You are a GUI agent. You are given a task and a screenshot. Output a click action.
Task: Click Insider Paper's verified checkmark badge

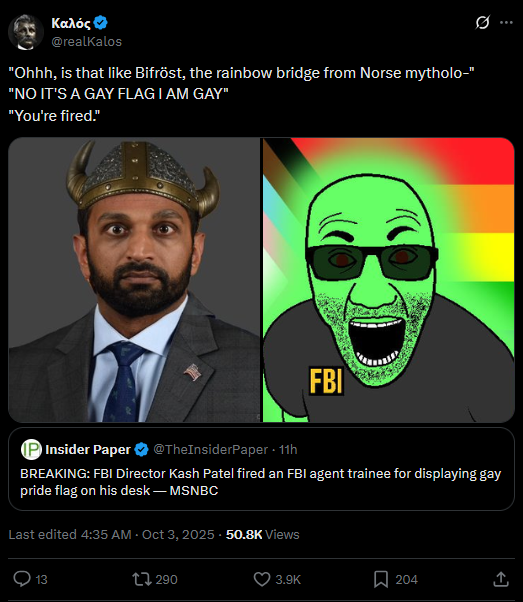click(x=141, y=450)
